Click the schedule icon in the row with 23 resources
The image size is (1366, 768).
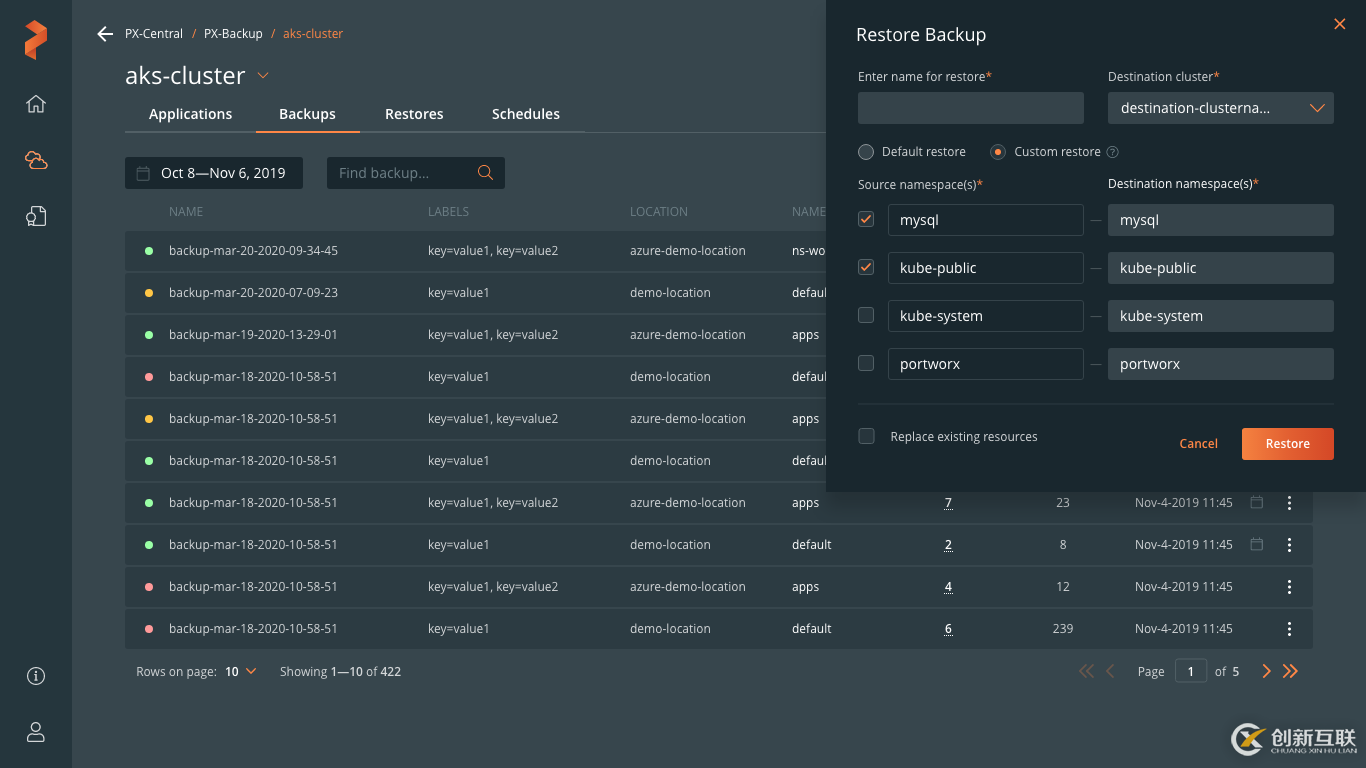tap(1257, 502)
